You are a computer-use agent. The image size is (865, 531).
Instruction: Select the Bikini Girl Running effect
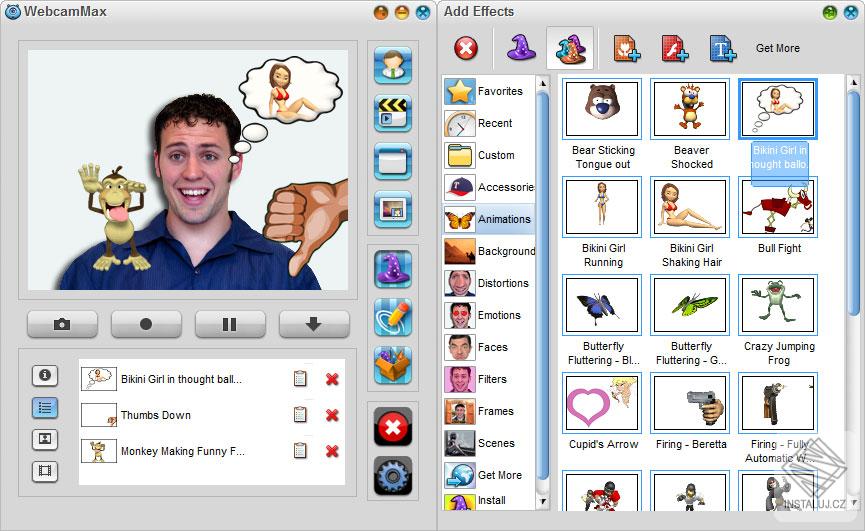point(602,207)
